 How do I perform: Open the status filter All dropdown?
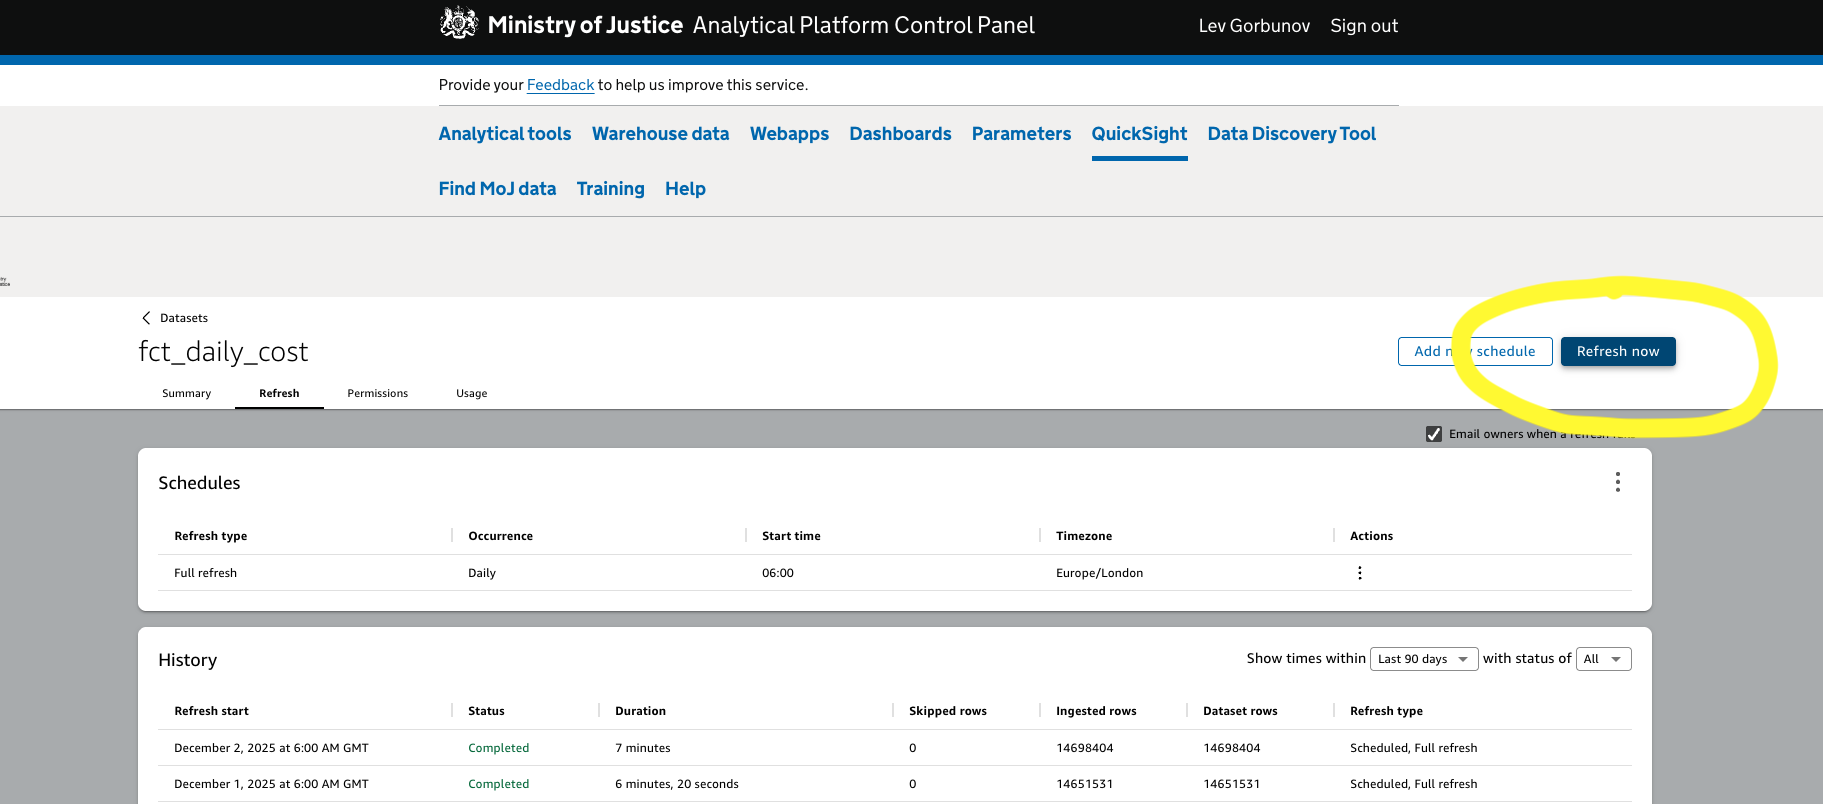(x=1603, y=659)
